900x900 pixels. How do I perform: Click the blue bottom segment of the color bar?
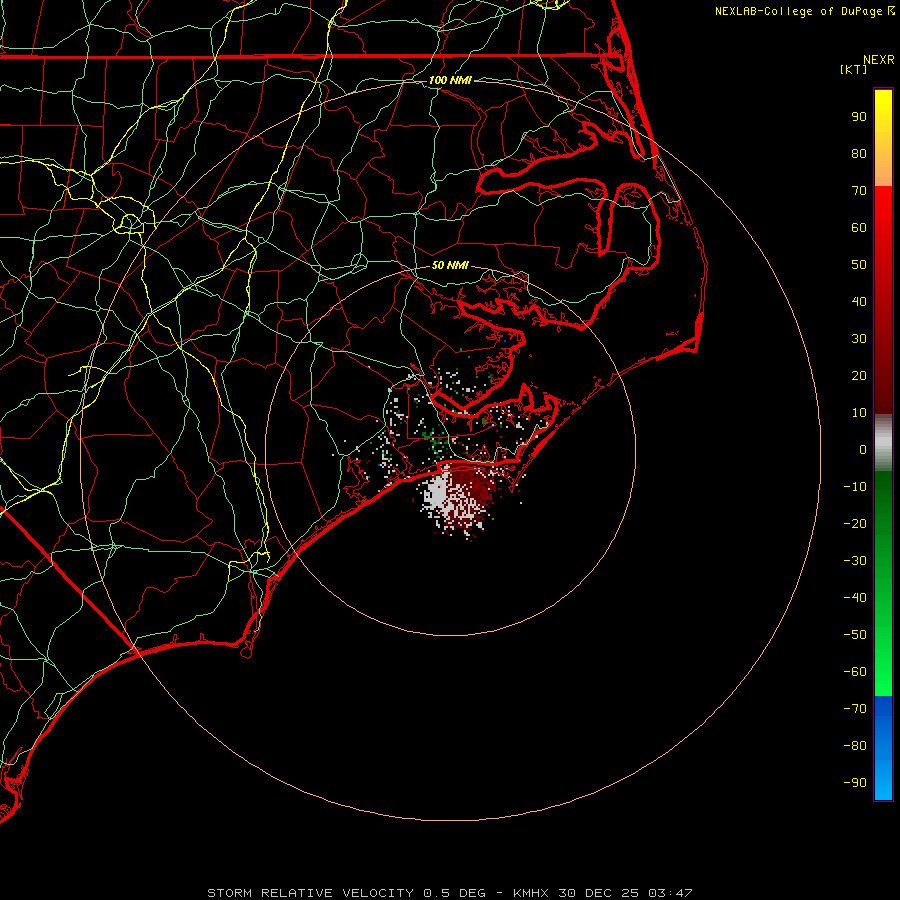click(x=883, y=748)
